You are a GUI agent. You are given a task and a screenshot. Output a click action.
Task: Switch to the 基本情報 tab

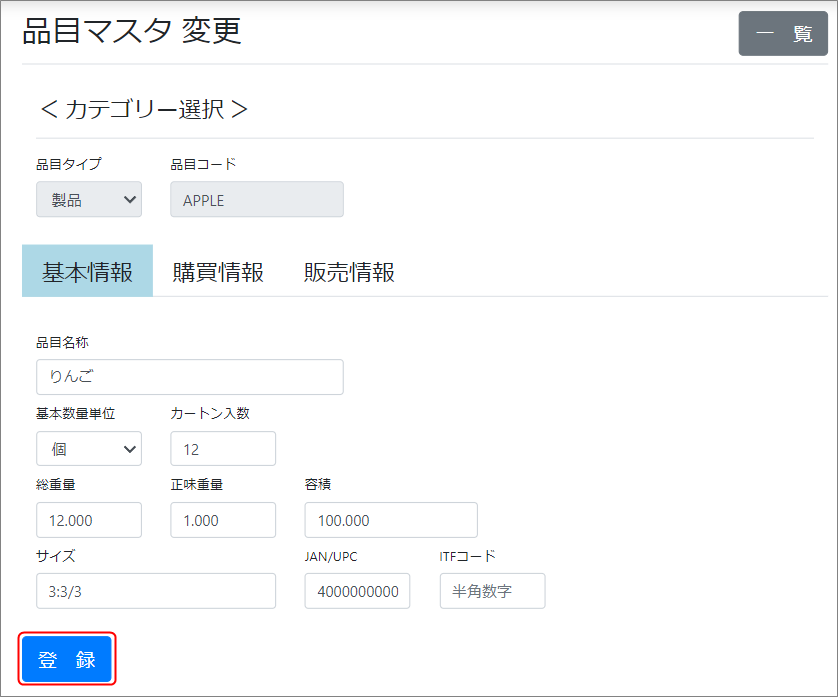(x=87, y=272)
